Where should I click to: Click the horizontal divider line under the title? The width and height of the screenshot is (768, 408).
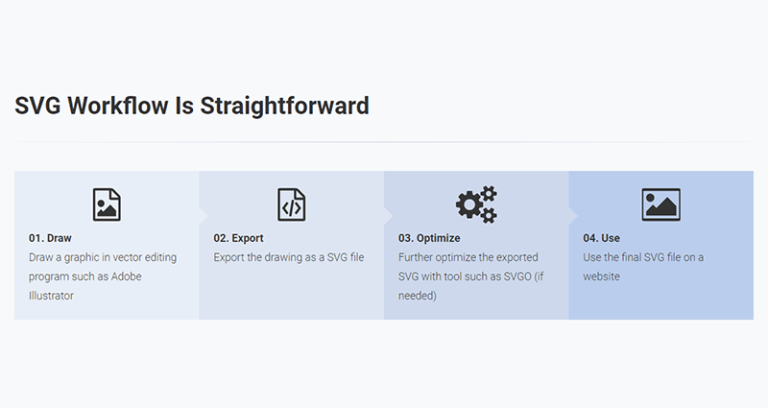click(384, 142)
